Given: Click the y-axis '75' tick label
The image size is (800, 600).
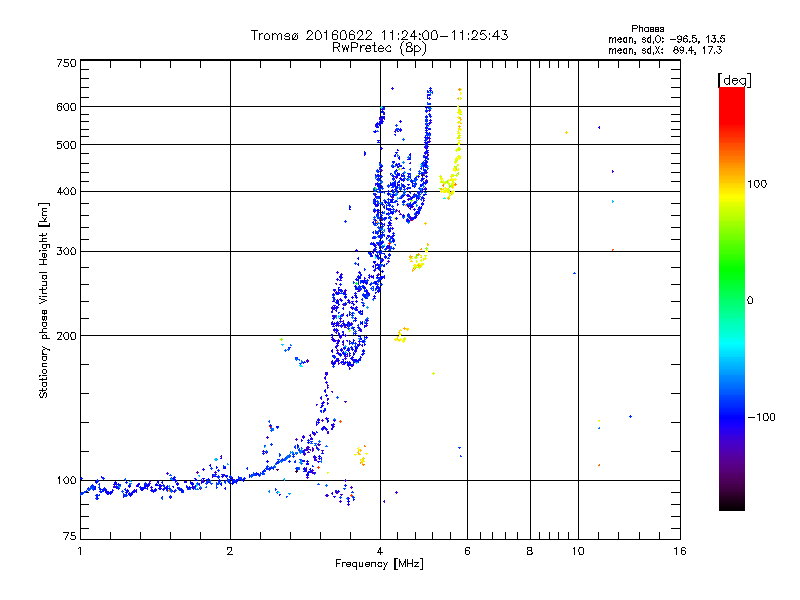Looking at the screenshot, I should [x=70, y=536].
